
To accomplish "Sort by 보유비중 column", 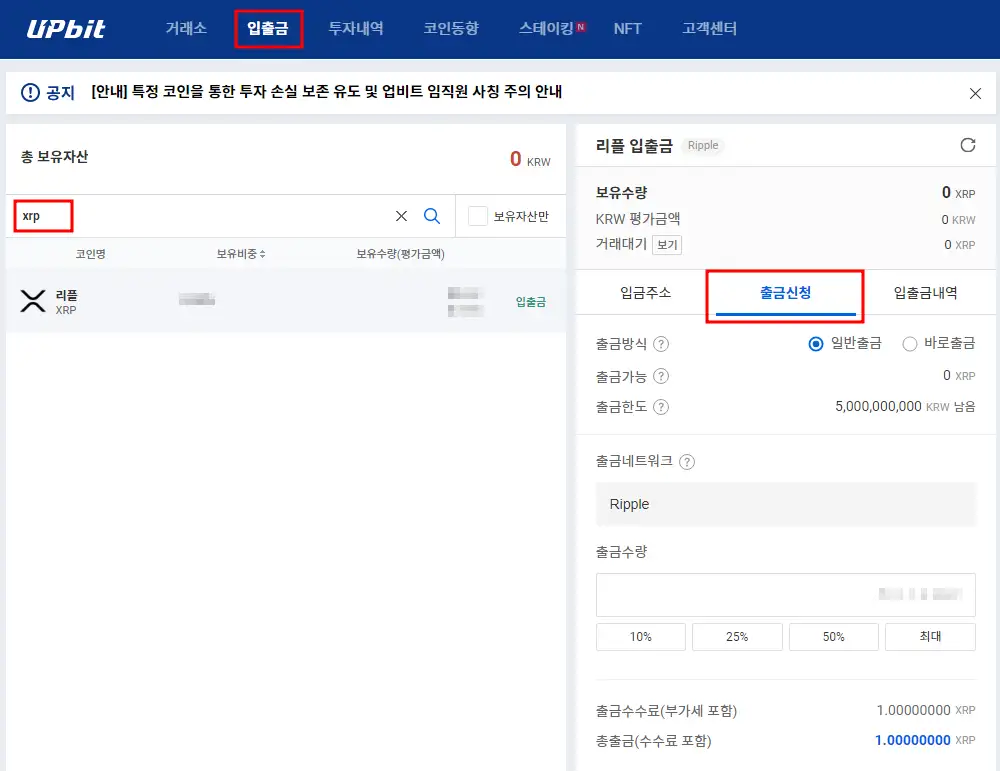I will click(240, 254).
